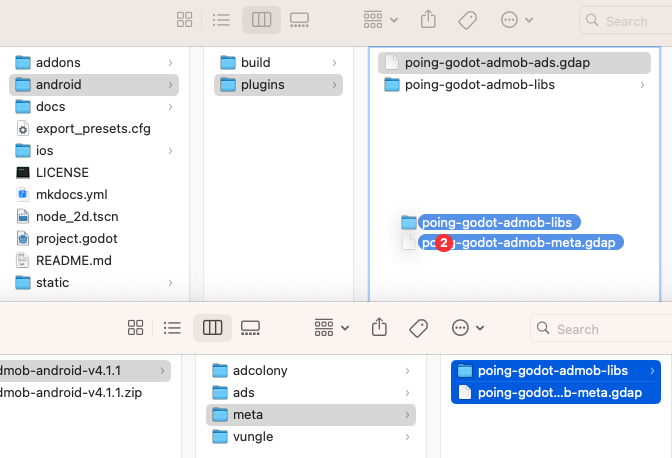Expand the vungle folder chevron

coord(407,437)
